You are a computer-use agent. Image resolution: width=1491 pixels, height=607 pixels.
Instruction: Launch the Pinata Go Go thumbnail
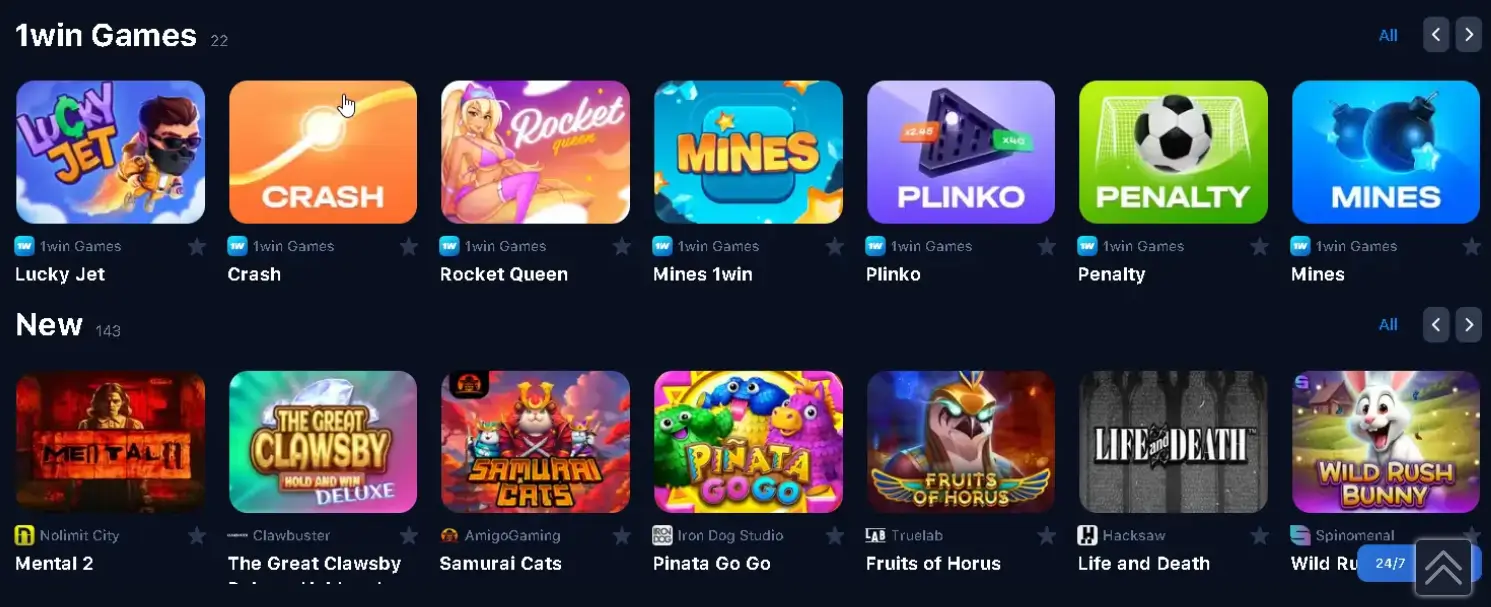coord(748,441)
